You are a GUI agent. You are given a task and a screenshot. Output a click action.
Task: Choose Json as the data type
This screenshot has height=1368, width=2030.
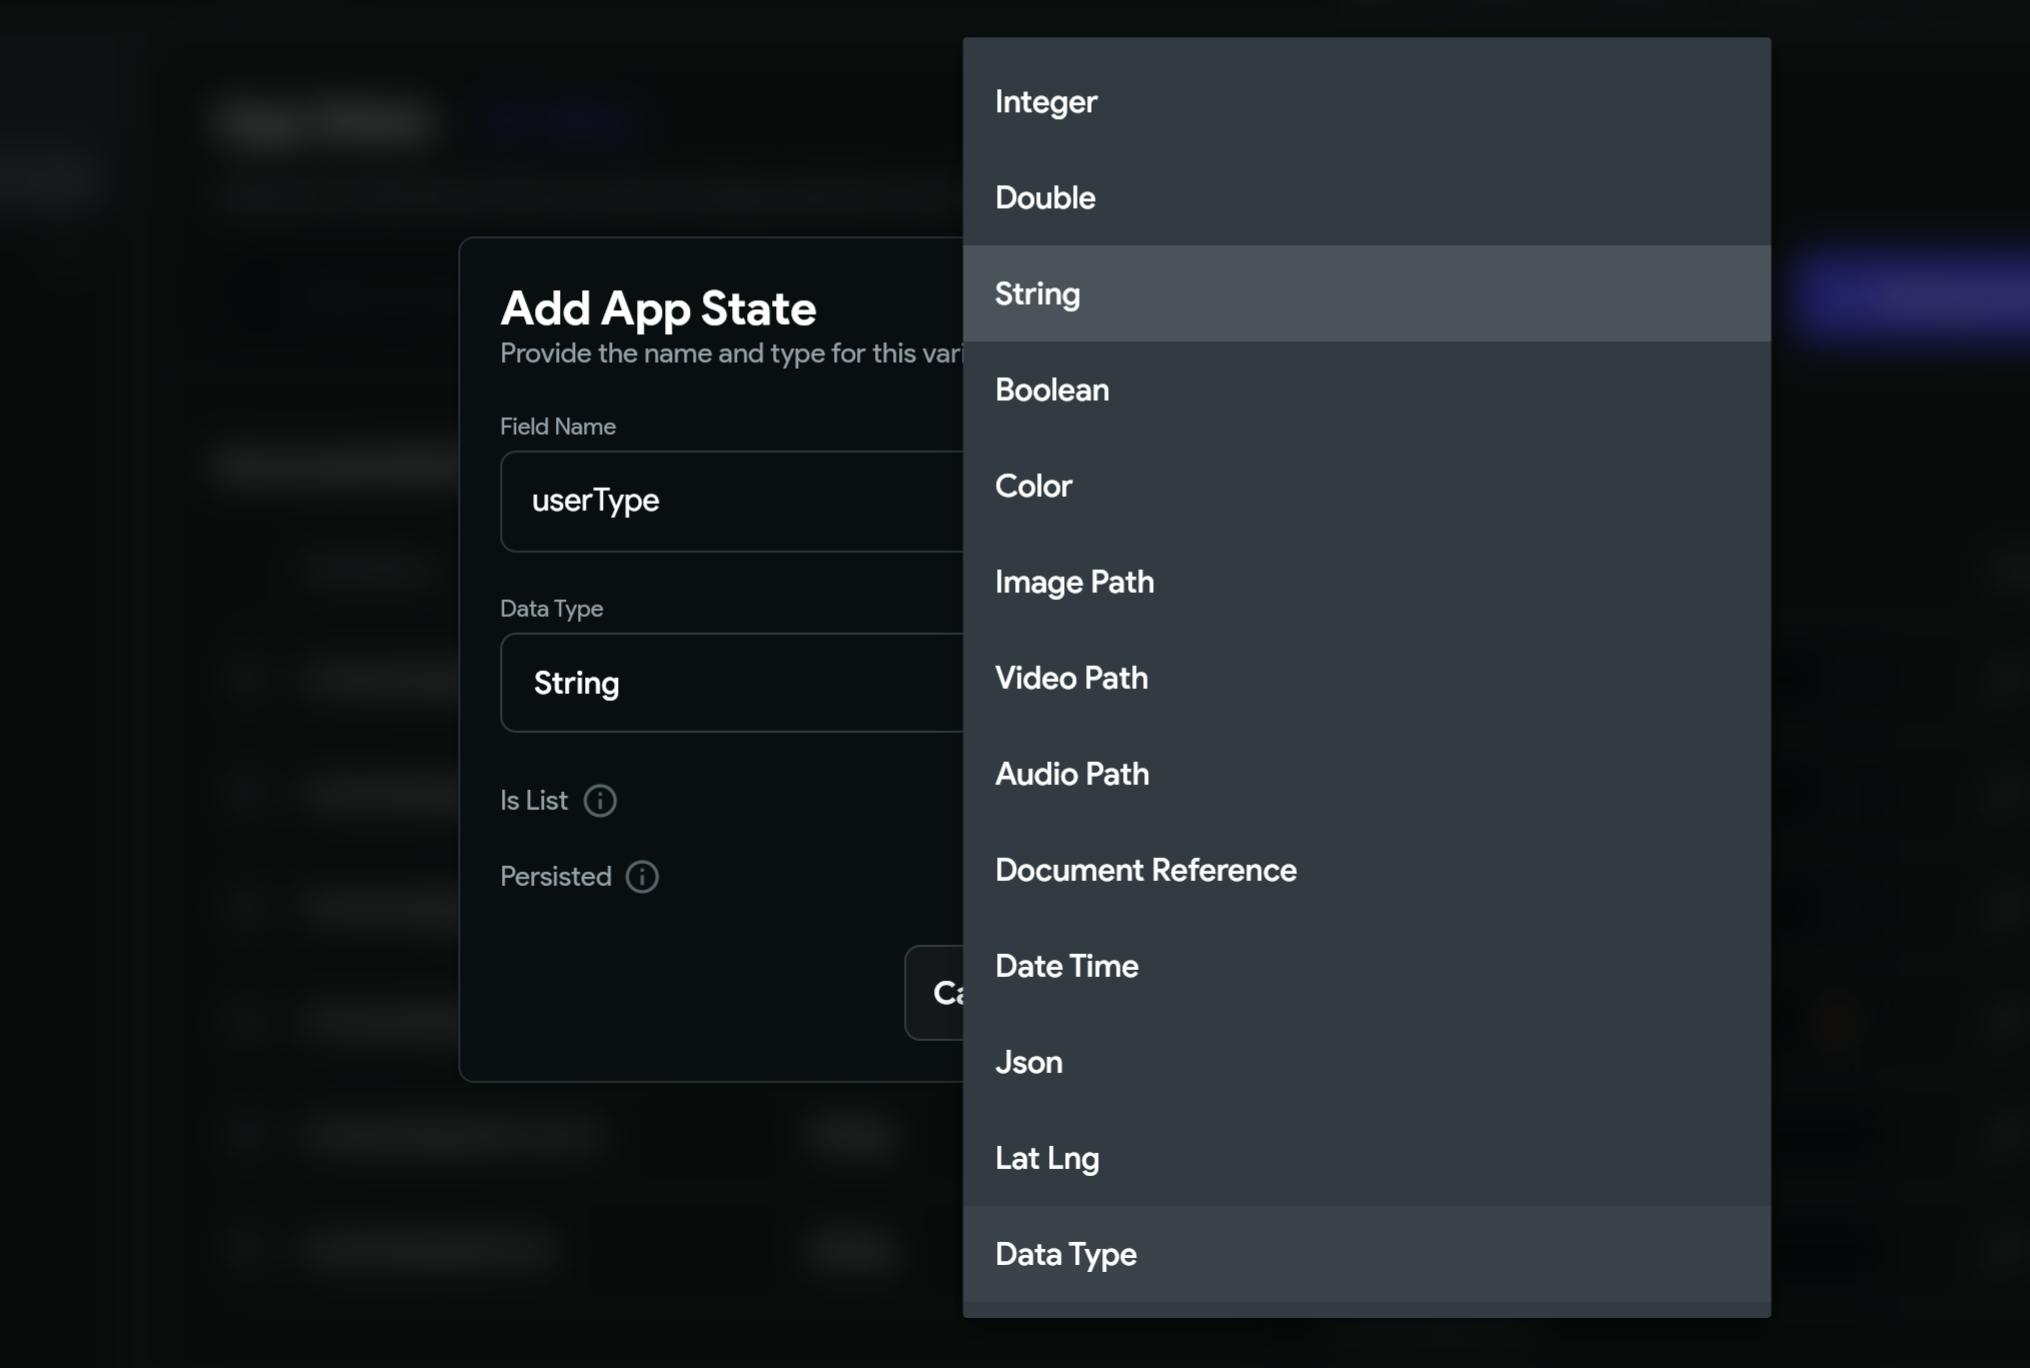coord(1028,1062)
